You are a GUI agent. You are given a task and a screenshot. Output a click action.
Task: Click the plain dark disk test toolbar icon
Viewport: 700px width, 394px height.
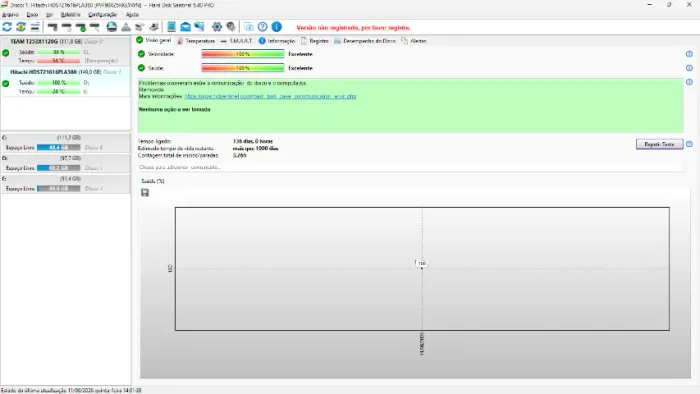tap(52, 27)
